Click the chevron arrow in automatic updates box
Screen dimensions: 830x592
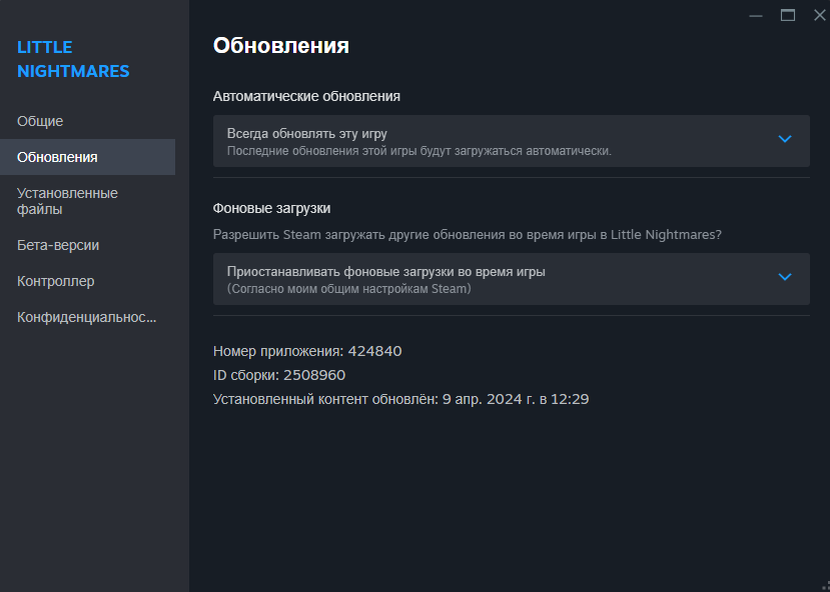pos(784,139)
